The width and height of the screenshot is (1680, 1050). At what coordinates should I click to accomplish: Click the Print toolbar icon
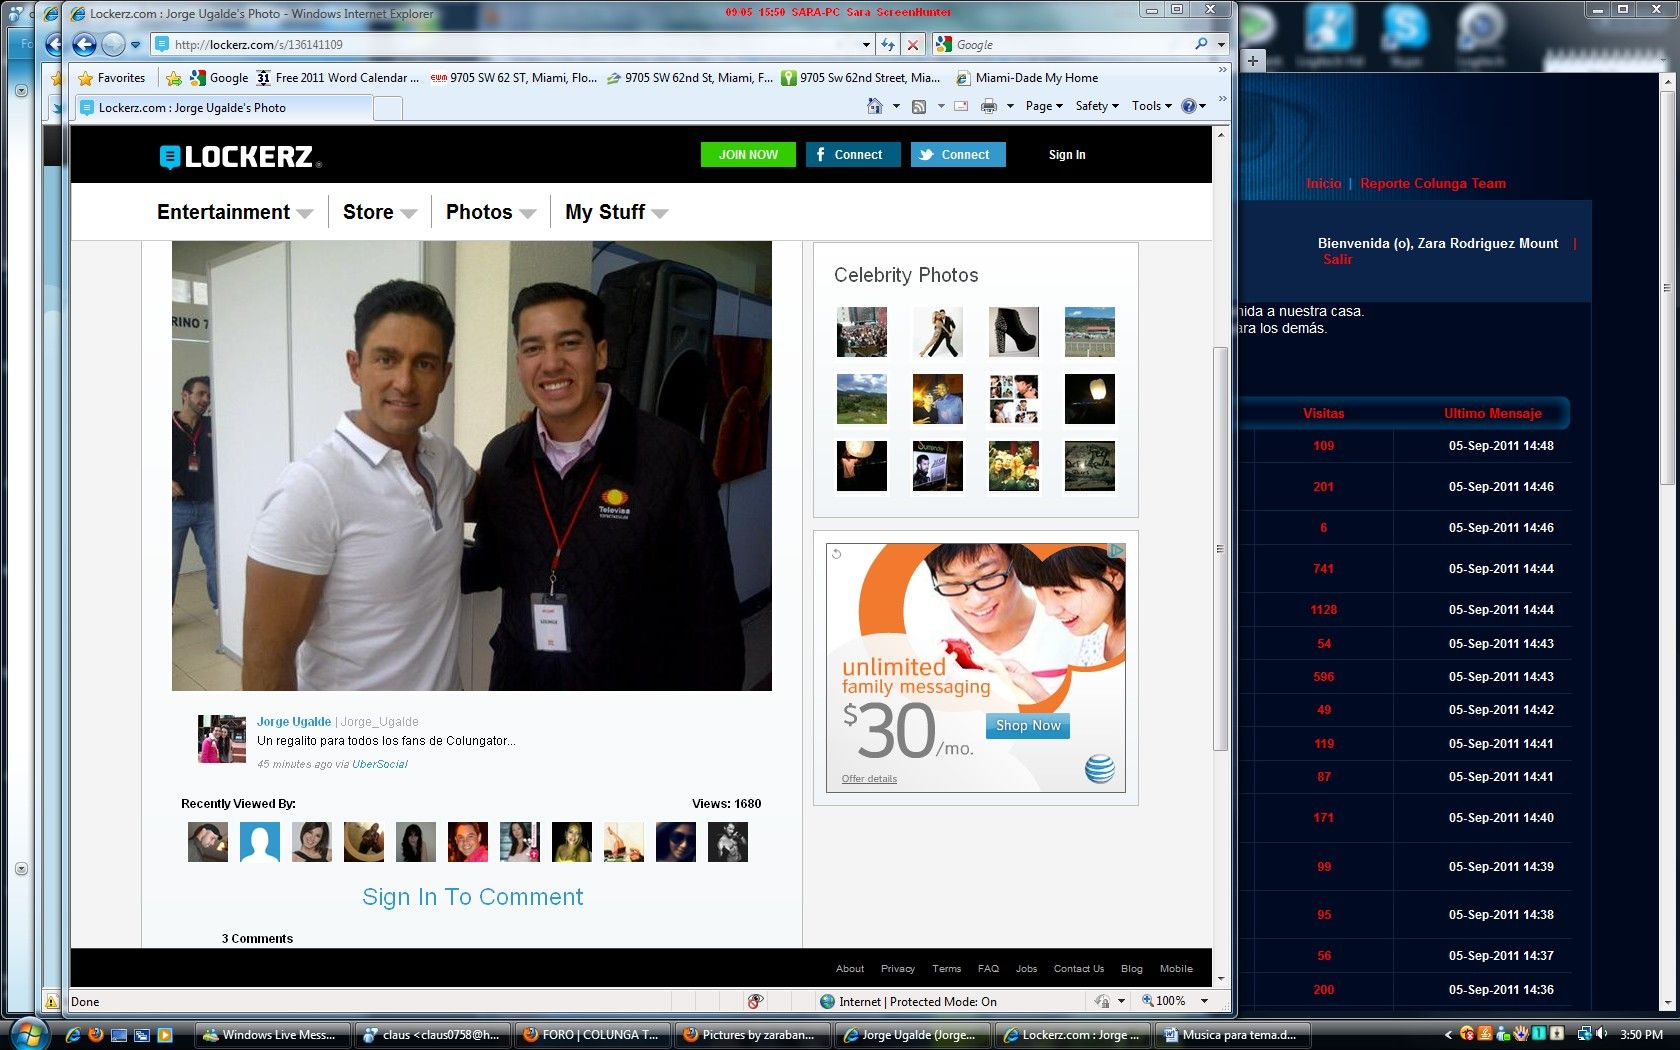[x=989, y=106]
